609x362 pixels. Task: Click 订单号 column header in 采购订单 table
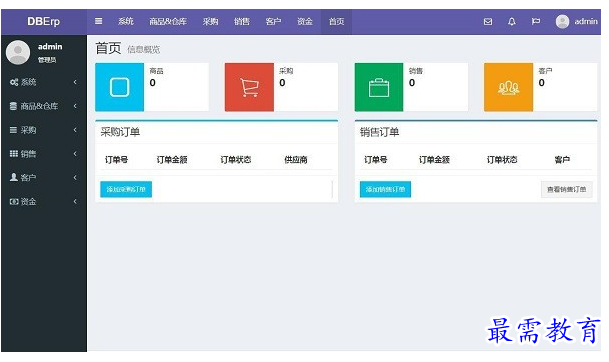coord(117,160)
